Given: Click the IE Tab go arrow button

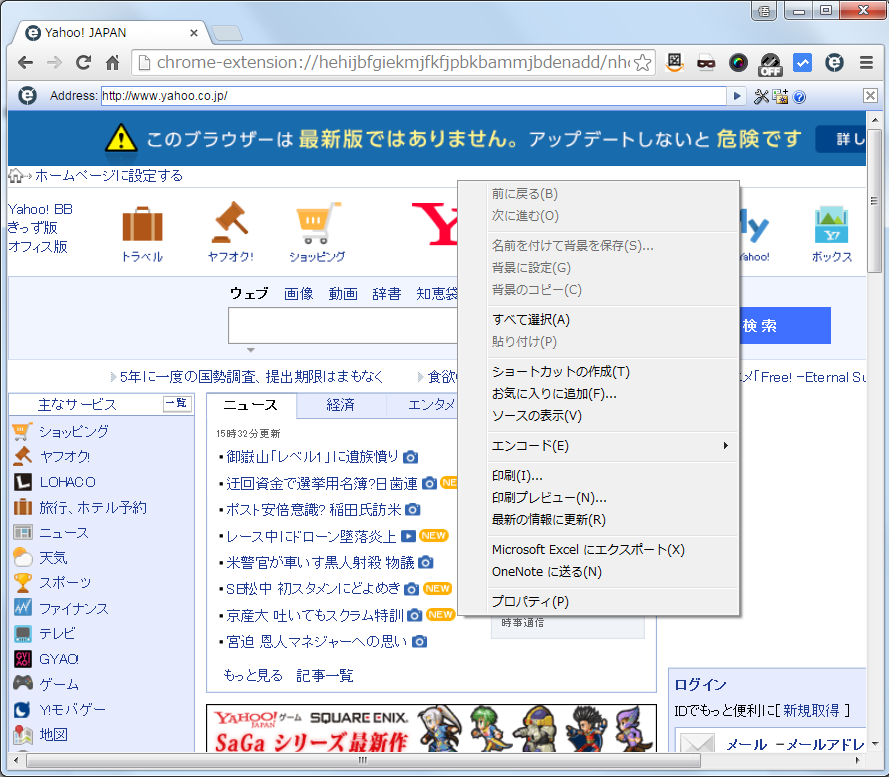Looking at the screenshot, I should pos(736,96).
